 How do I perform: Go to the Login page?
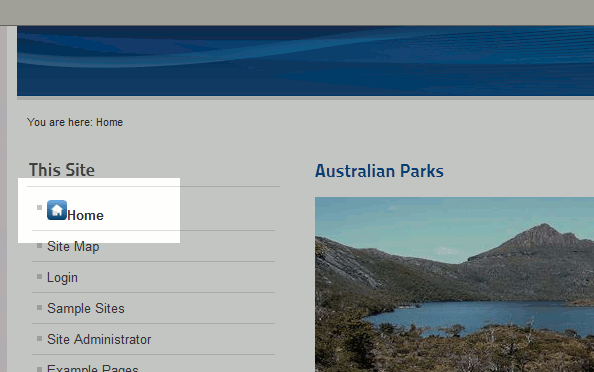tap(62, 278)
